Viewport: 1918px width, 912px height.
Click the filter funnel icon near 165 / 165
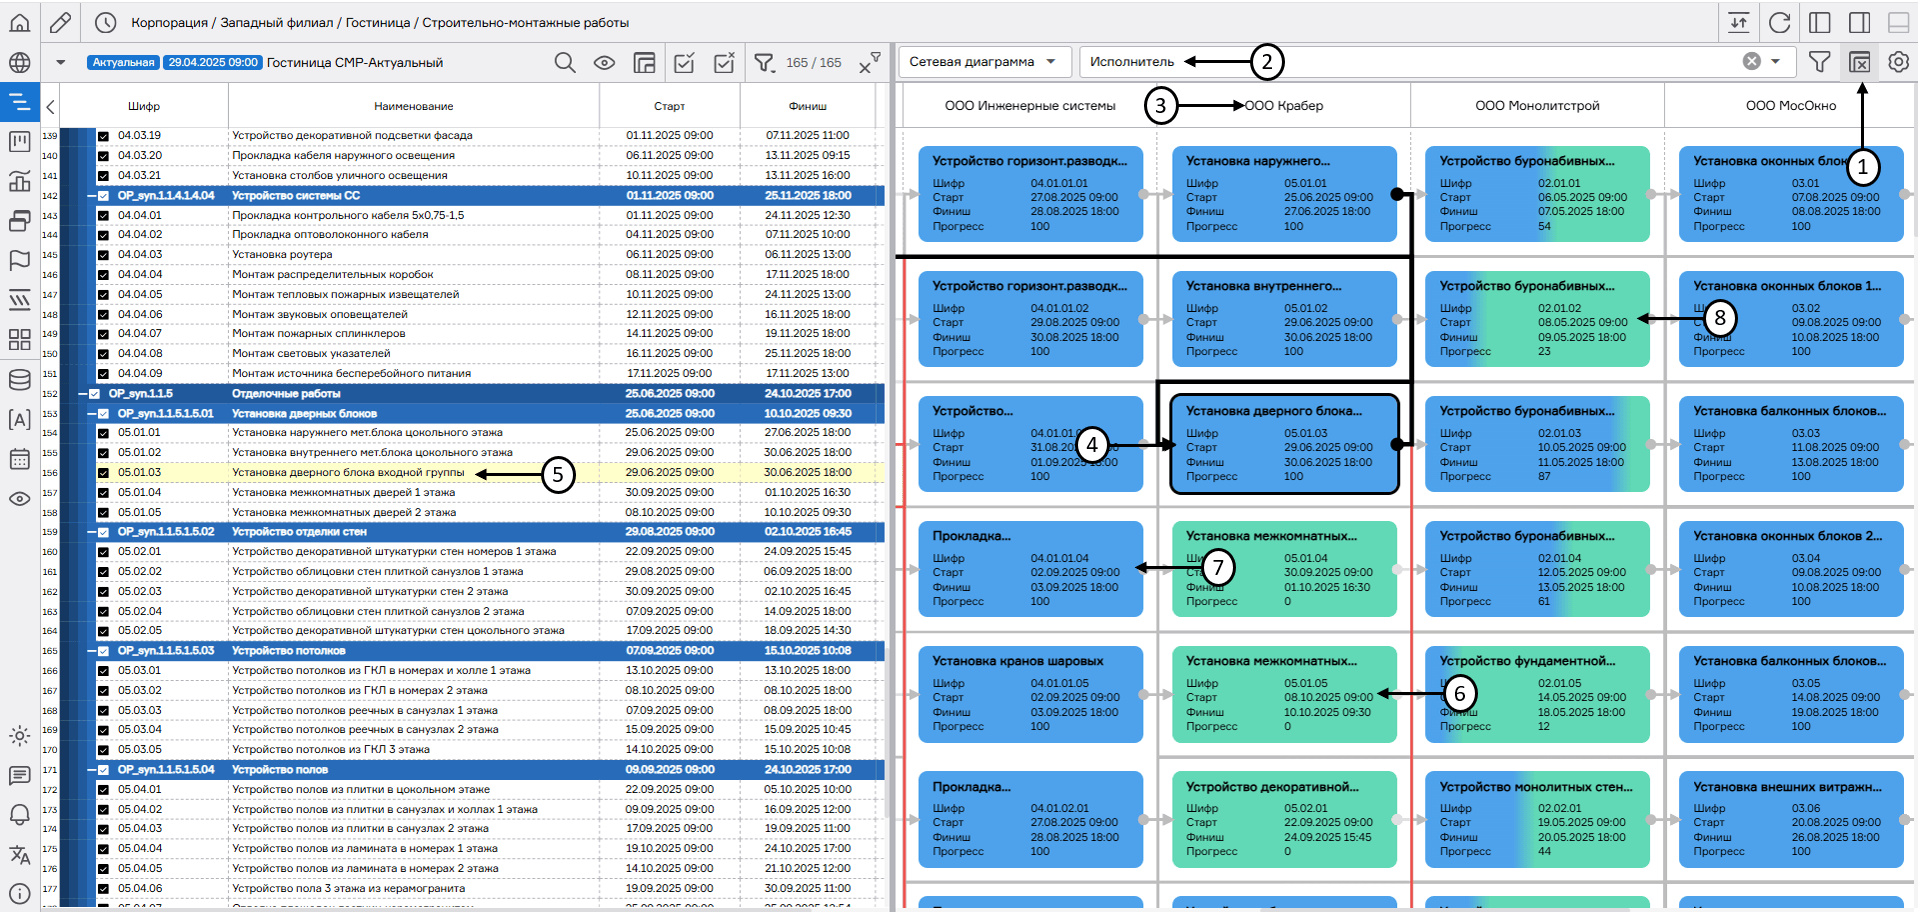pyautogui.click(x=764, y=63)
